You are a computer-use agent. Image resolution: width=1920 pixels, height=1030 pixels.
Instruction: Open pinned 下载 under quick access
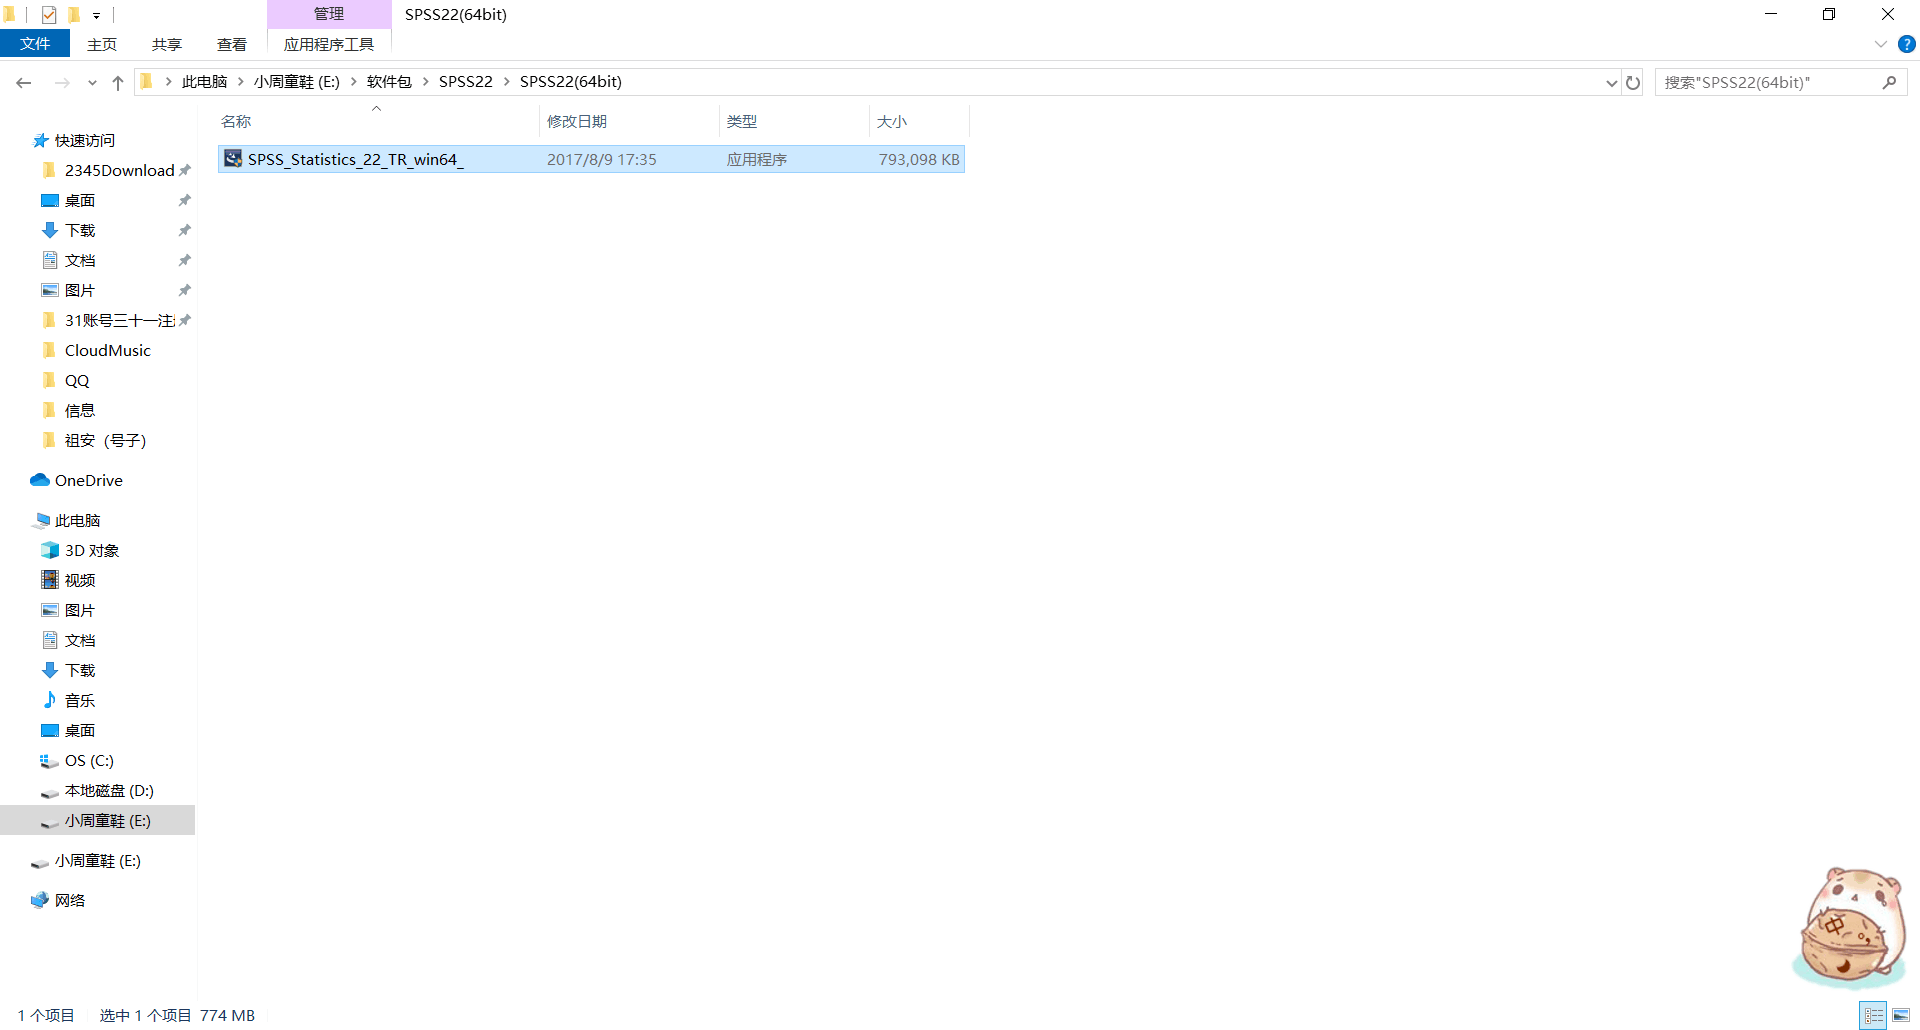pyautogui.click(x=80, y=231)
